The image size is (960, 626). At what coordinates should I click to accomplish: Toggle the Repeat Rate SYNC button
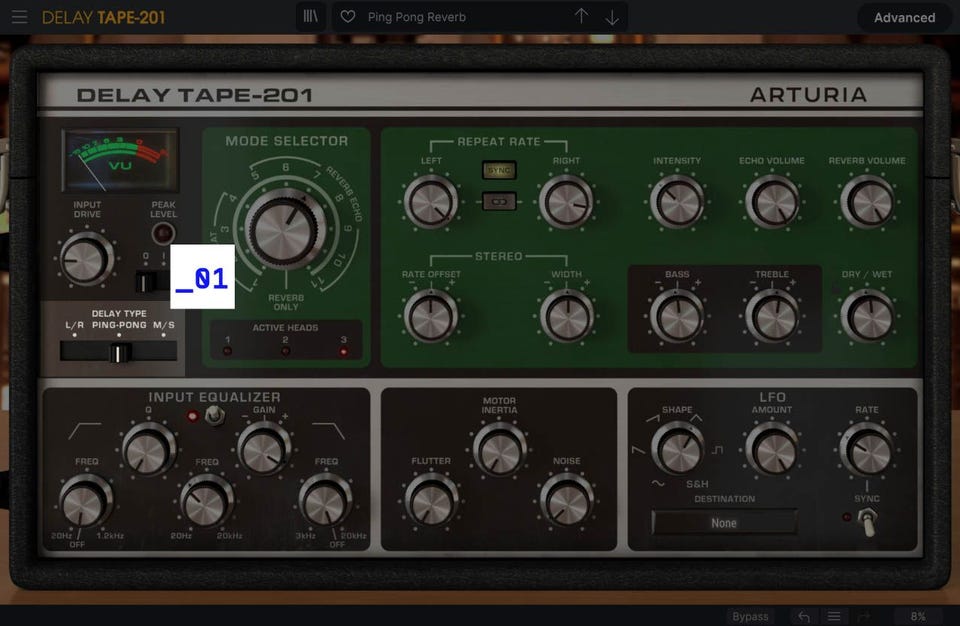coord(499,170)
